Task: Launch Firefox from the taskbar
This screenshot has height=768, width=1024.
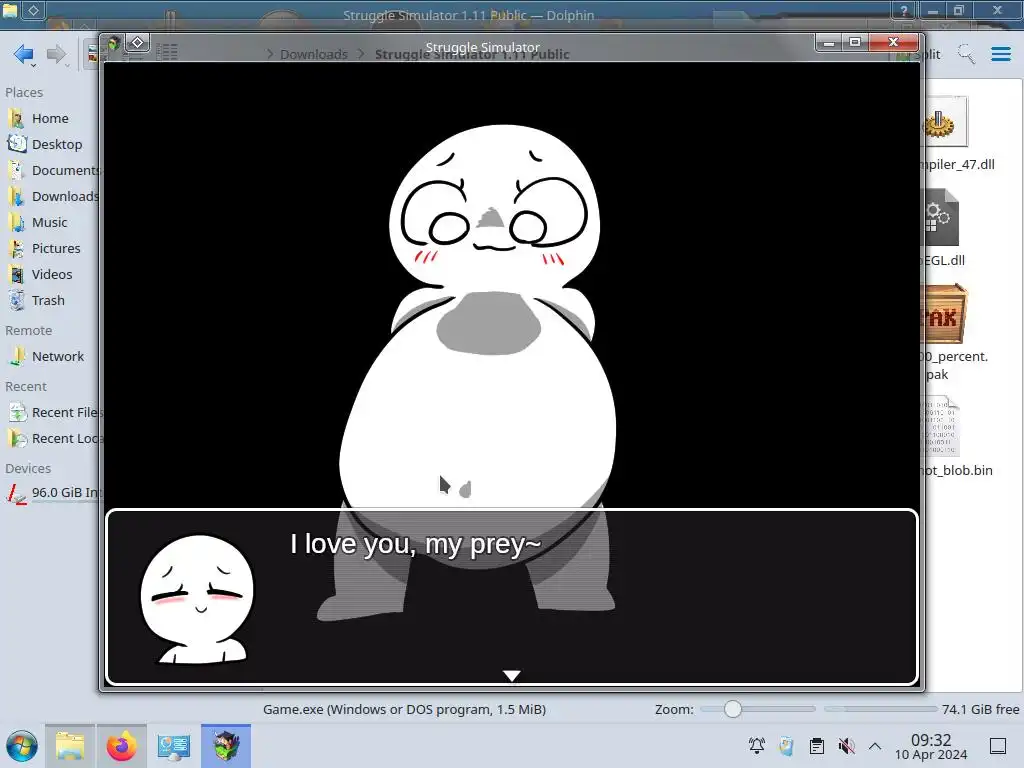Action: point(121,746)
